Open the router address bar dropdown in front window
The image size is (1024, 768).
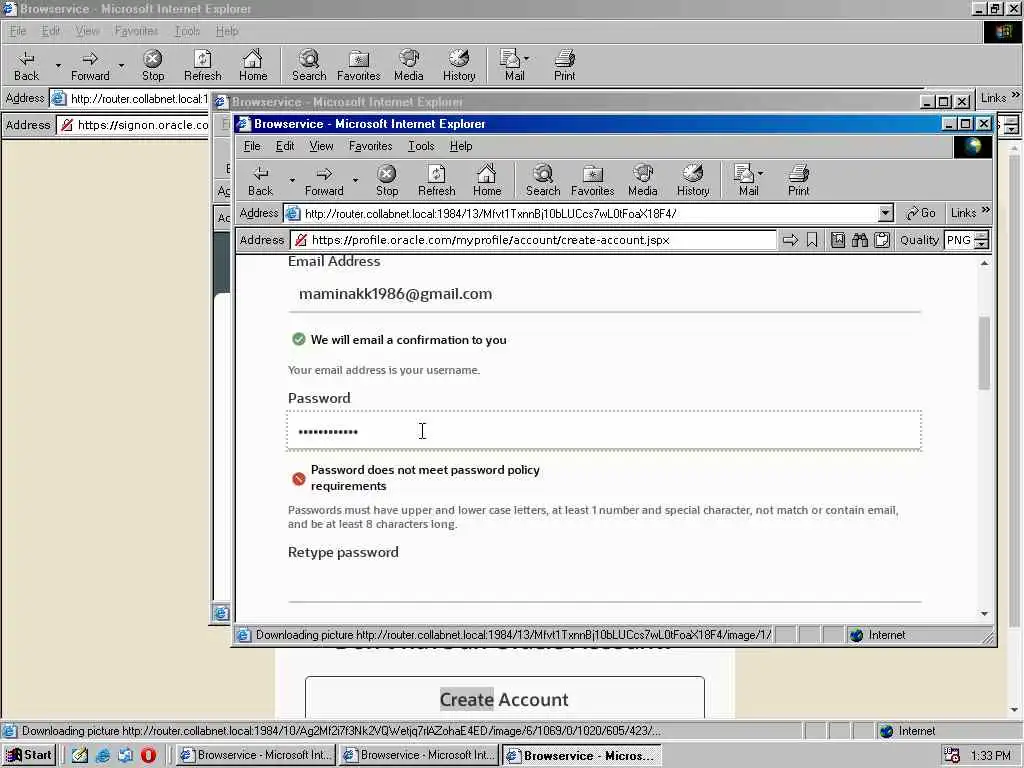pos(885,213)
